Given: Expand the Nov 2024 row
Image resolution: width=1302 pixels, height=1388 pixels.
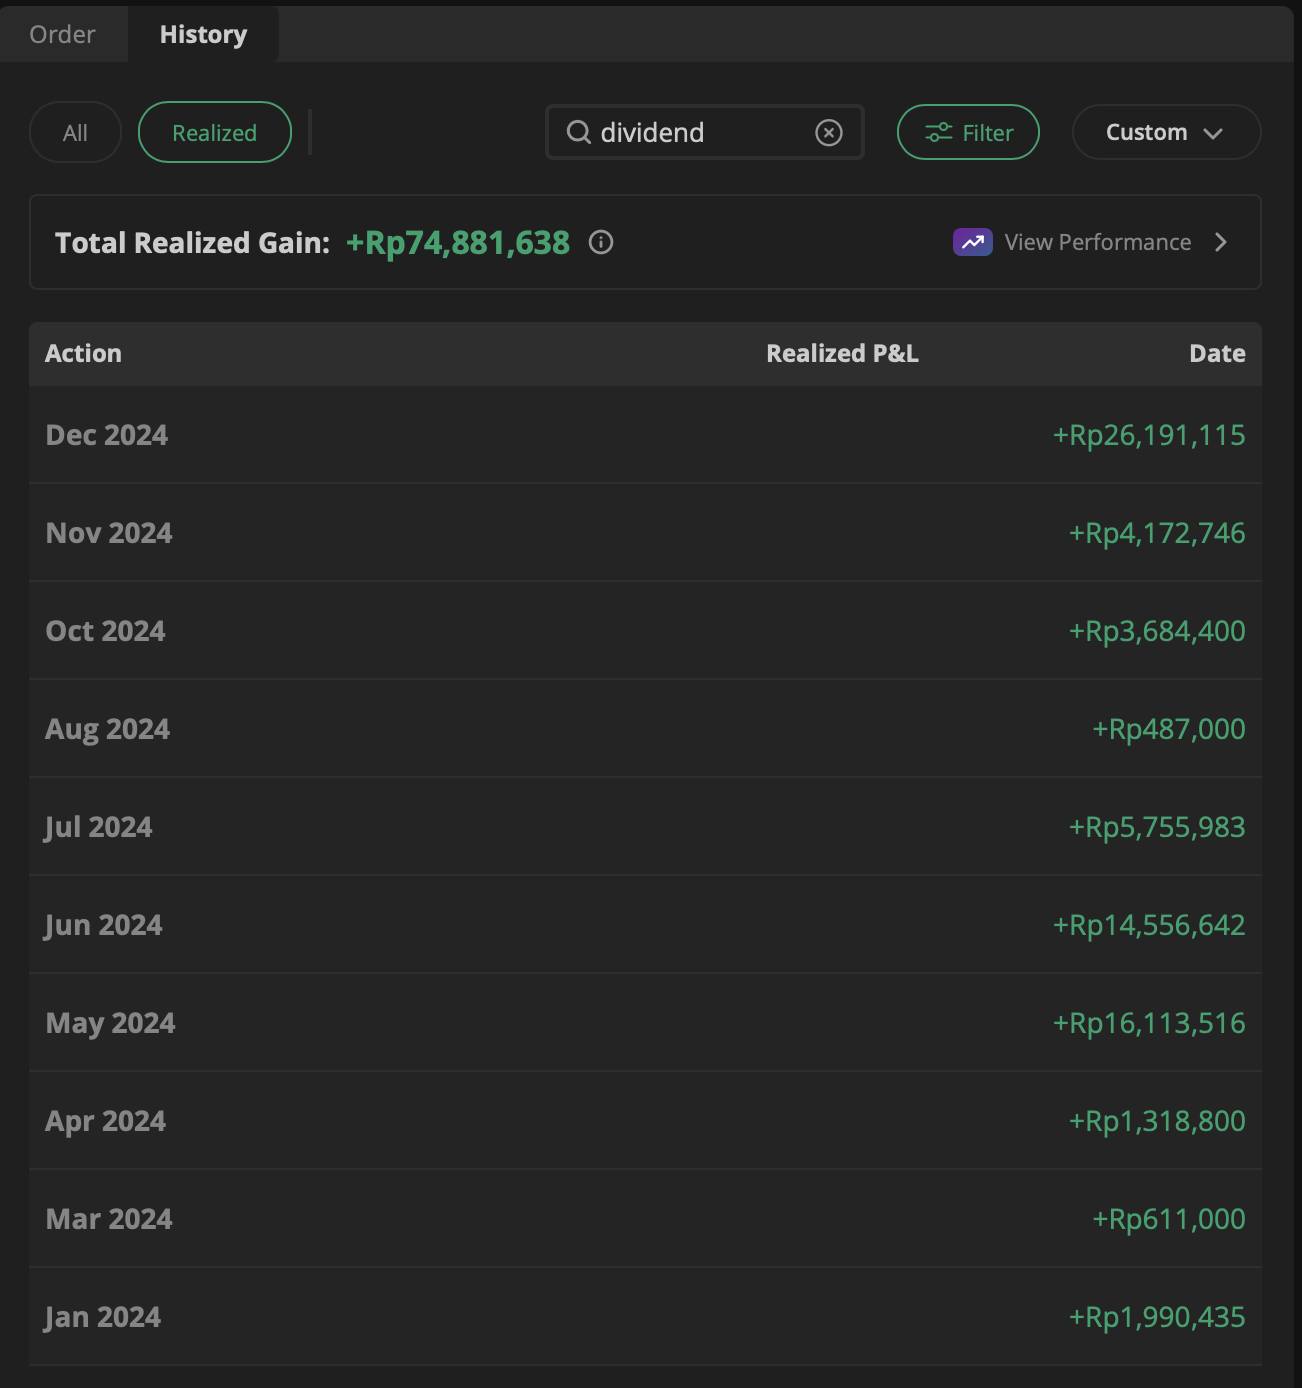Looking at the screenshot, I should click(x=645, y=533).
